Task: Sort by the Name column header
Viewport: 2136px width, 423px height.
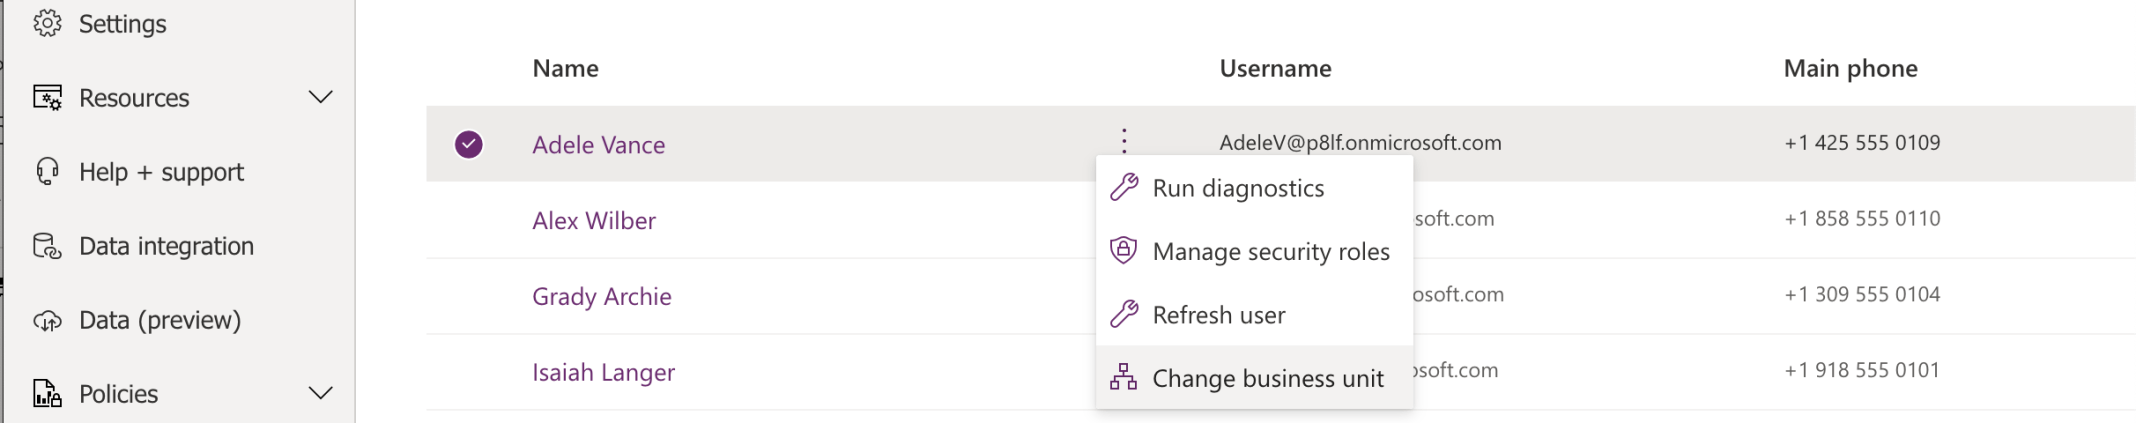Action: 565,68
